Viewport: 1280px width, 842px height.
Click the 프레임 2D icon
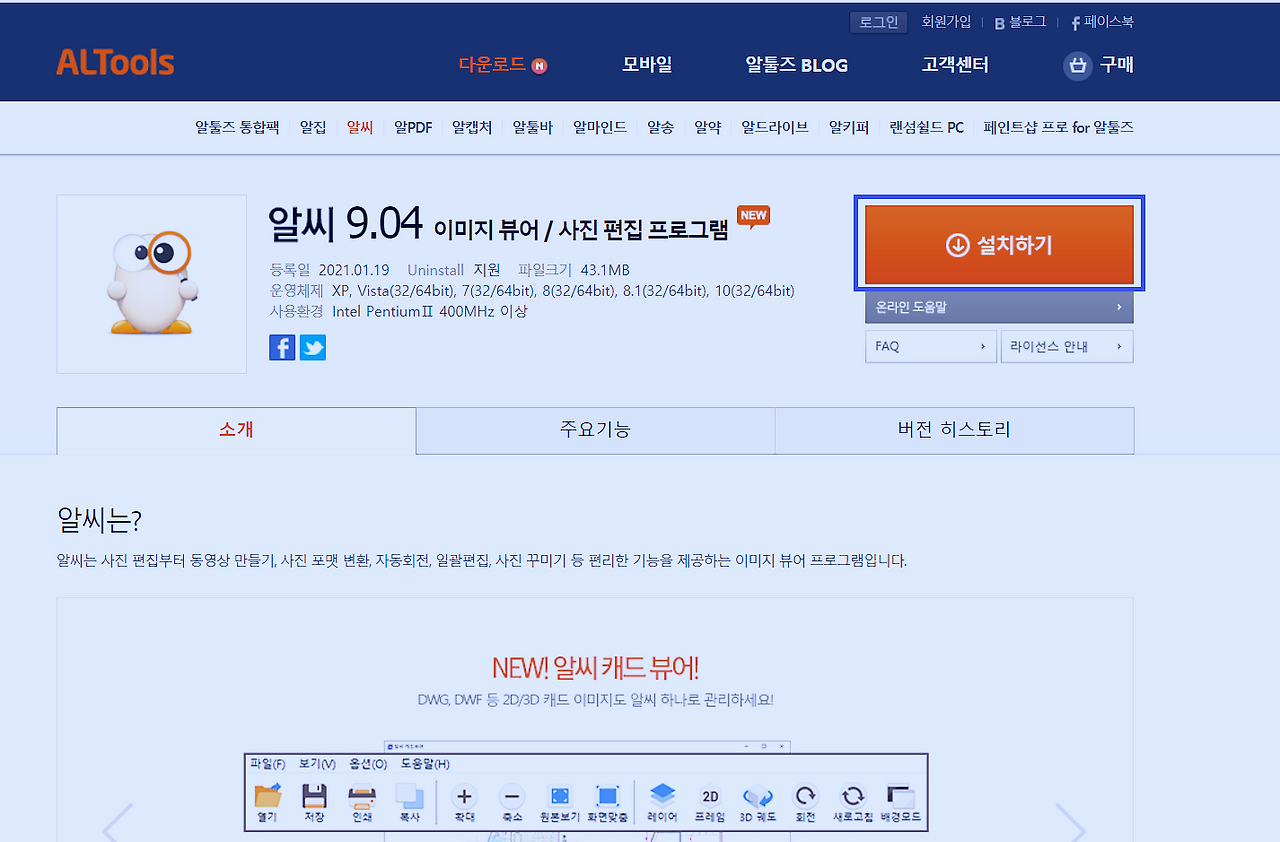point(710,797)
